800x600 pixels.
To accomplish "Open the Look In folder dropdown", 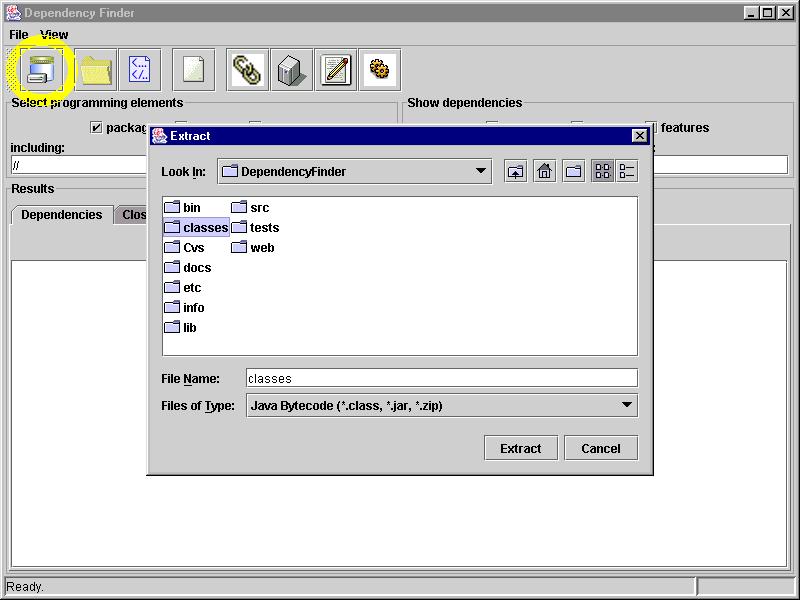I will (x=355, y=171).
